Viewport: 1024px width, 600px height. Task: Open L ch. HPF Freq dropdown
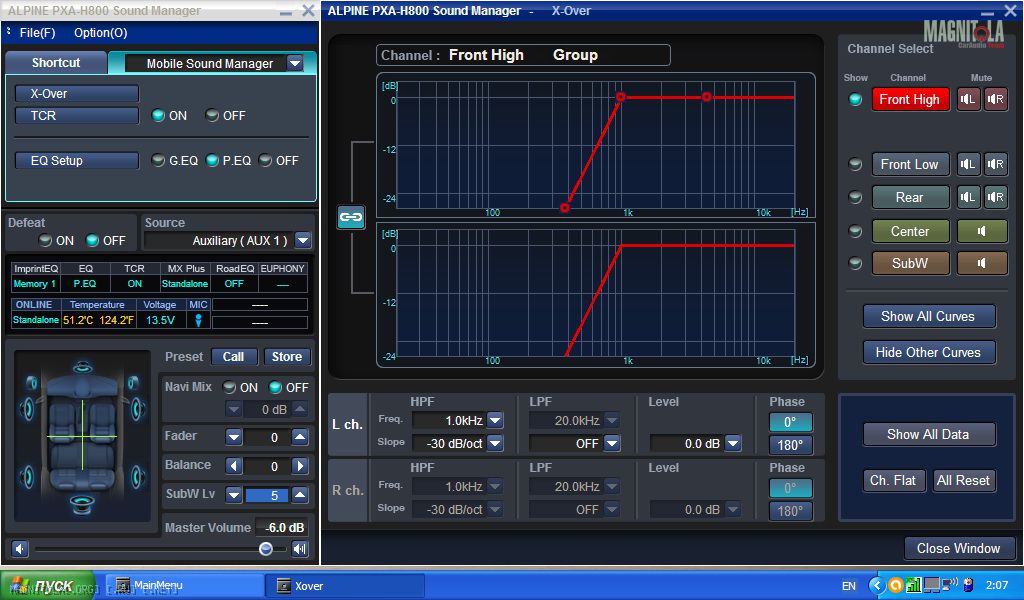[x=494, y=420]
